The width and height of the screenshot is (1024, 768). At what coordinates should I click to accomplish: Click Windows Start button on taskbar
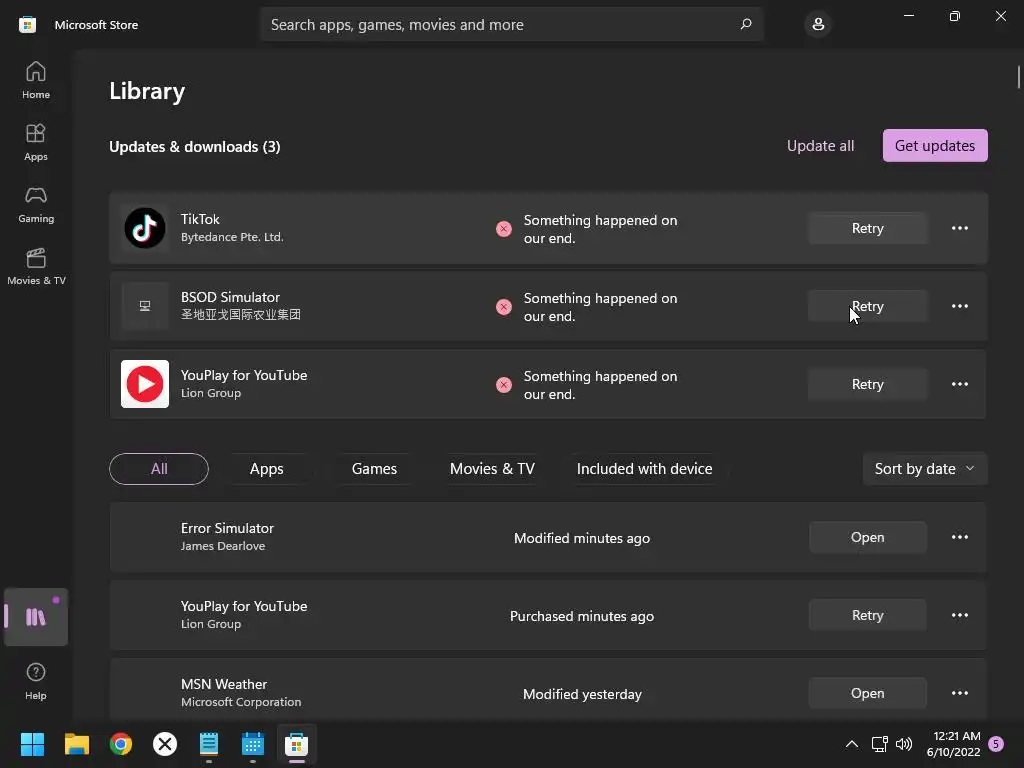coord(32,744)
